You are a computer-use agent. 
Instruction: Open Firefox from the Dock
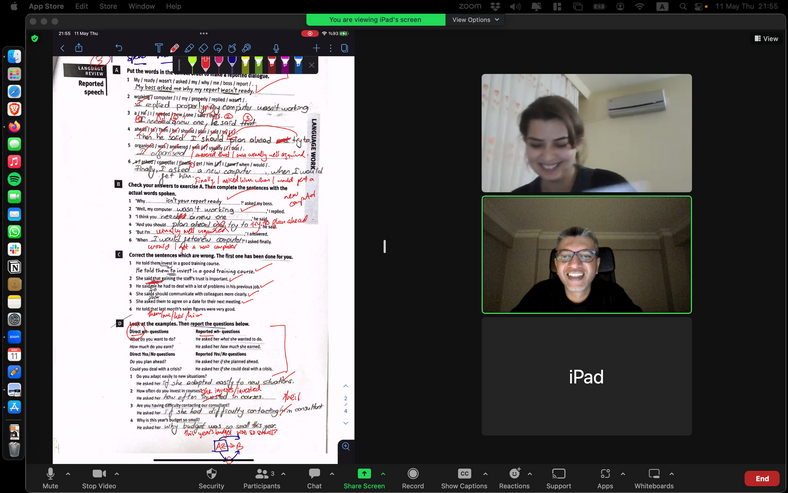coord(14,126)
